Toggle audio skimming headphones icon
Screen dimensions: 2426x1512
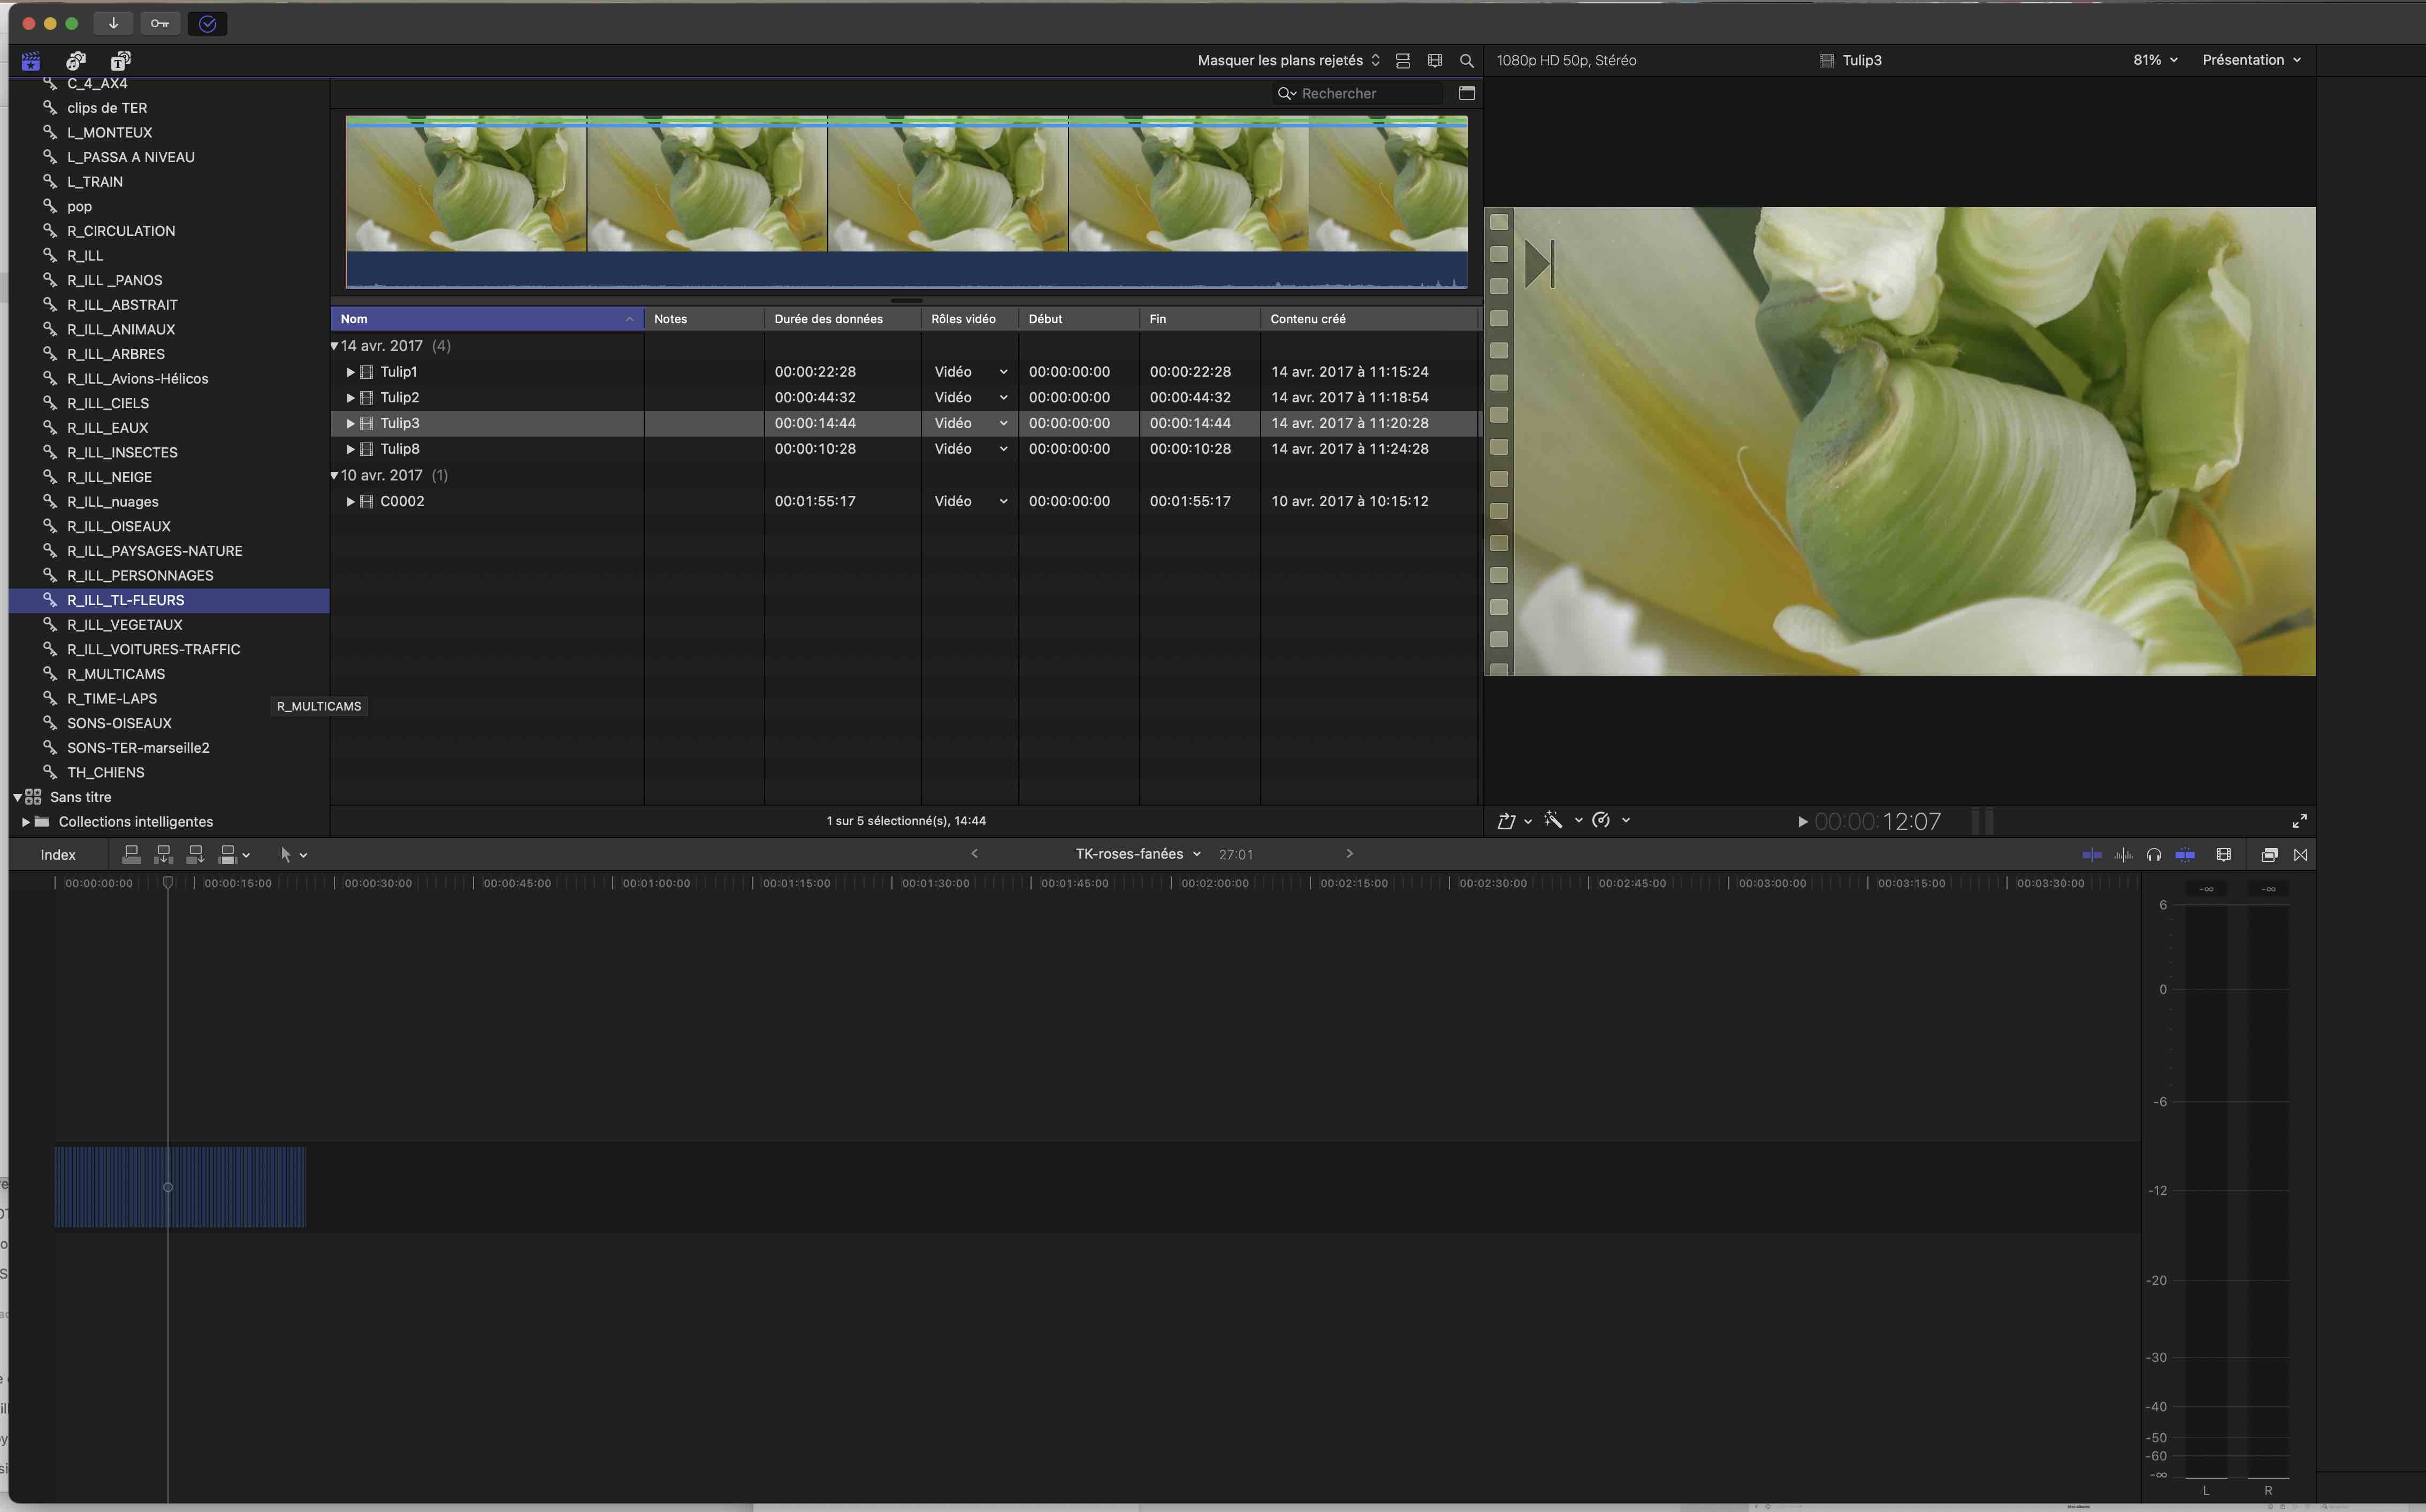pos(2153,855)
